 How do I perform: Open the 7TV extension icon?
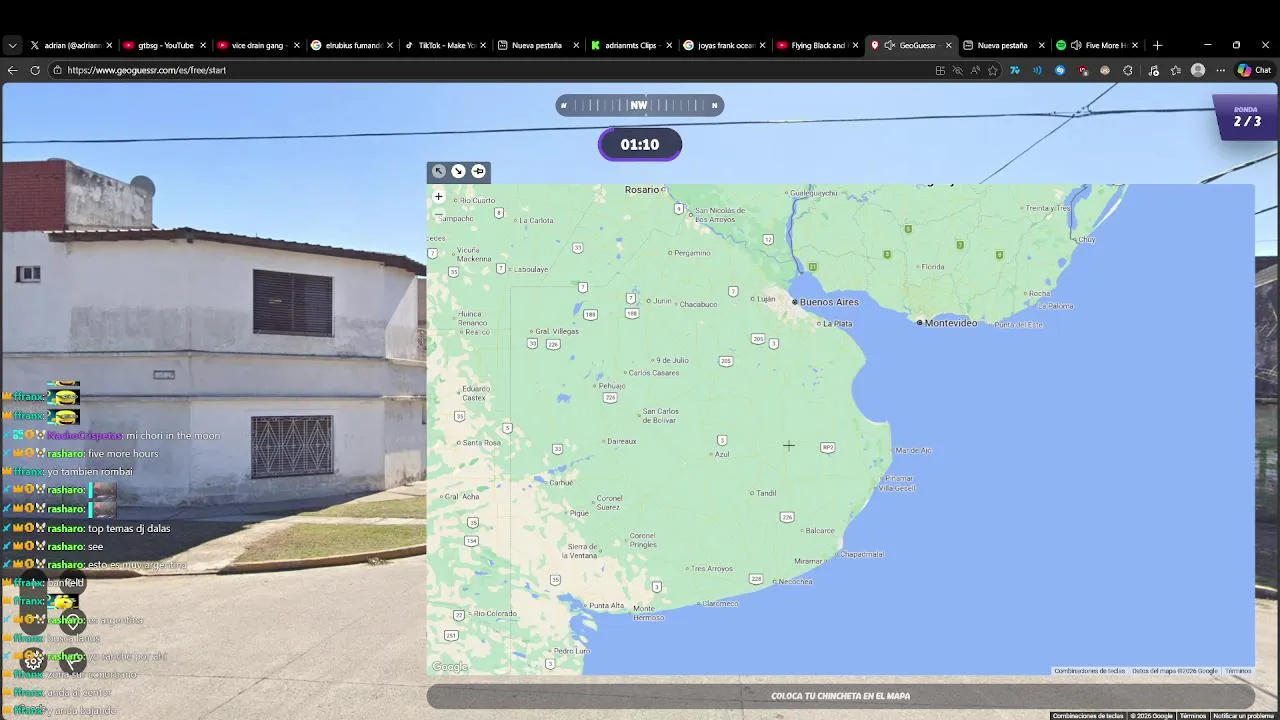pos(1015,70)
